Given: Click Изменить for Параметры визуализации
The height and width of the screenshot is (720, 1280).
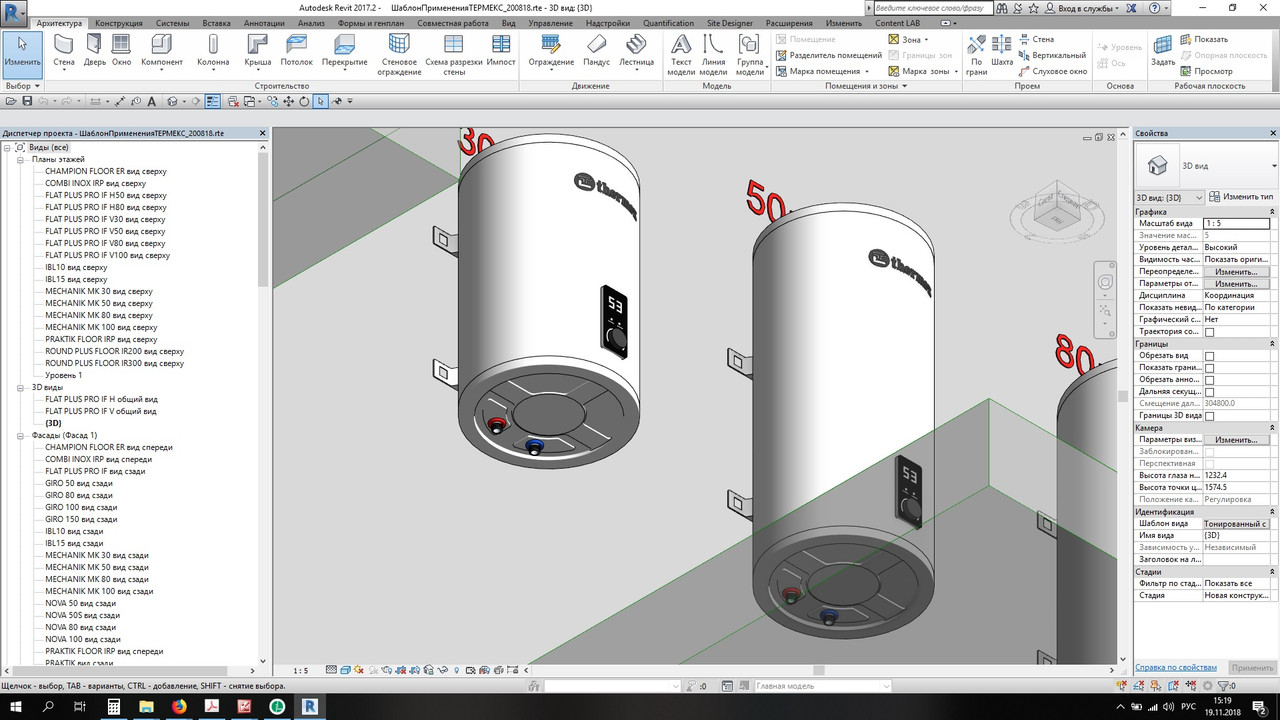Looking at the screenshot, I should [x=1236, y=440].
